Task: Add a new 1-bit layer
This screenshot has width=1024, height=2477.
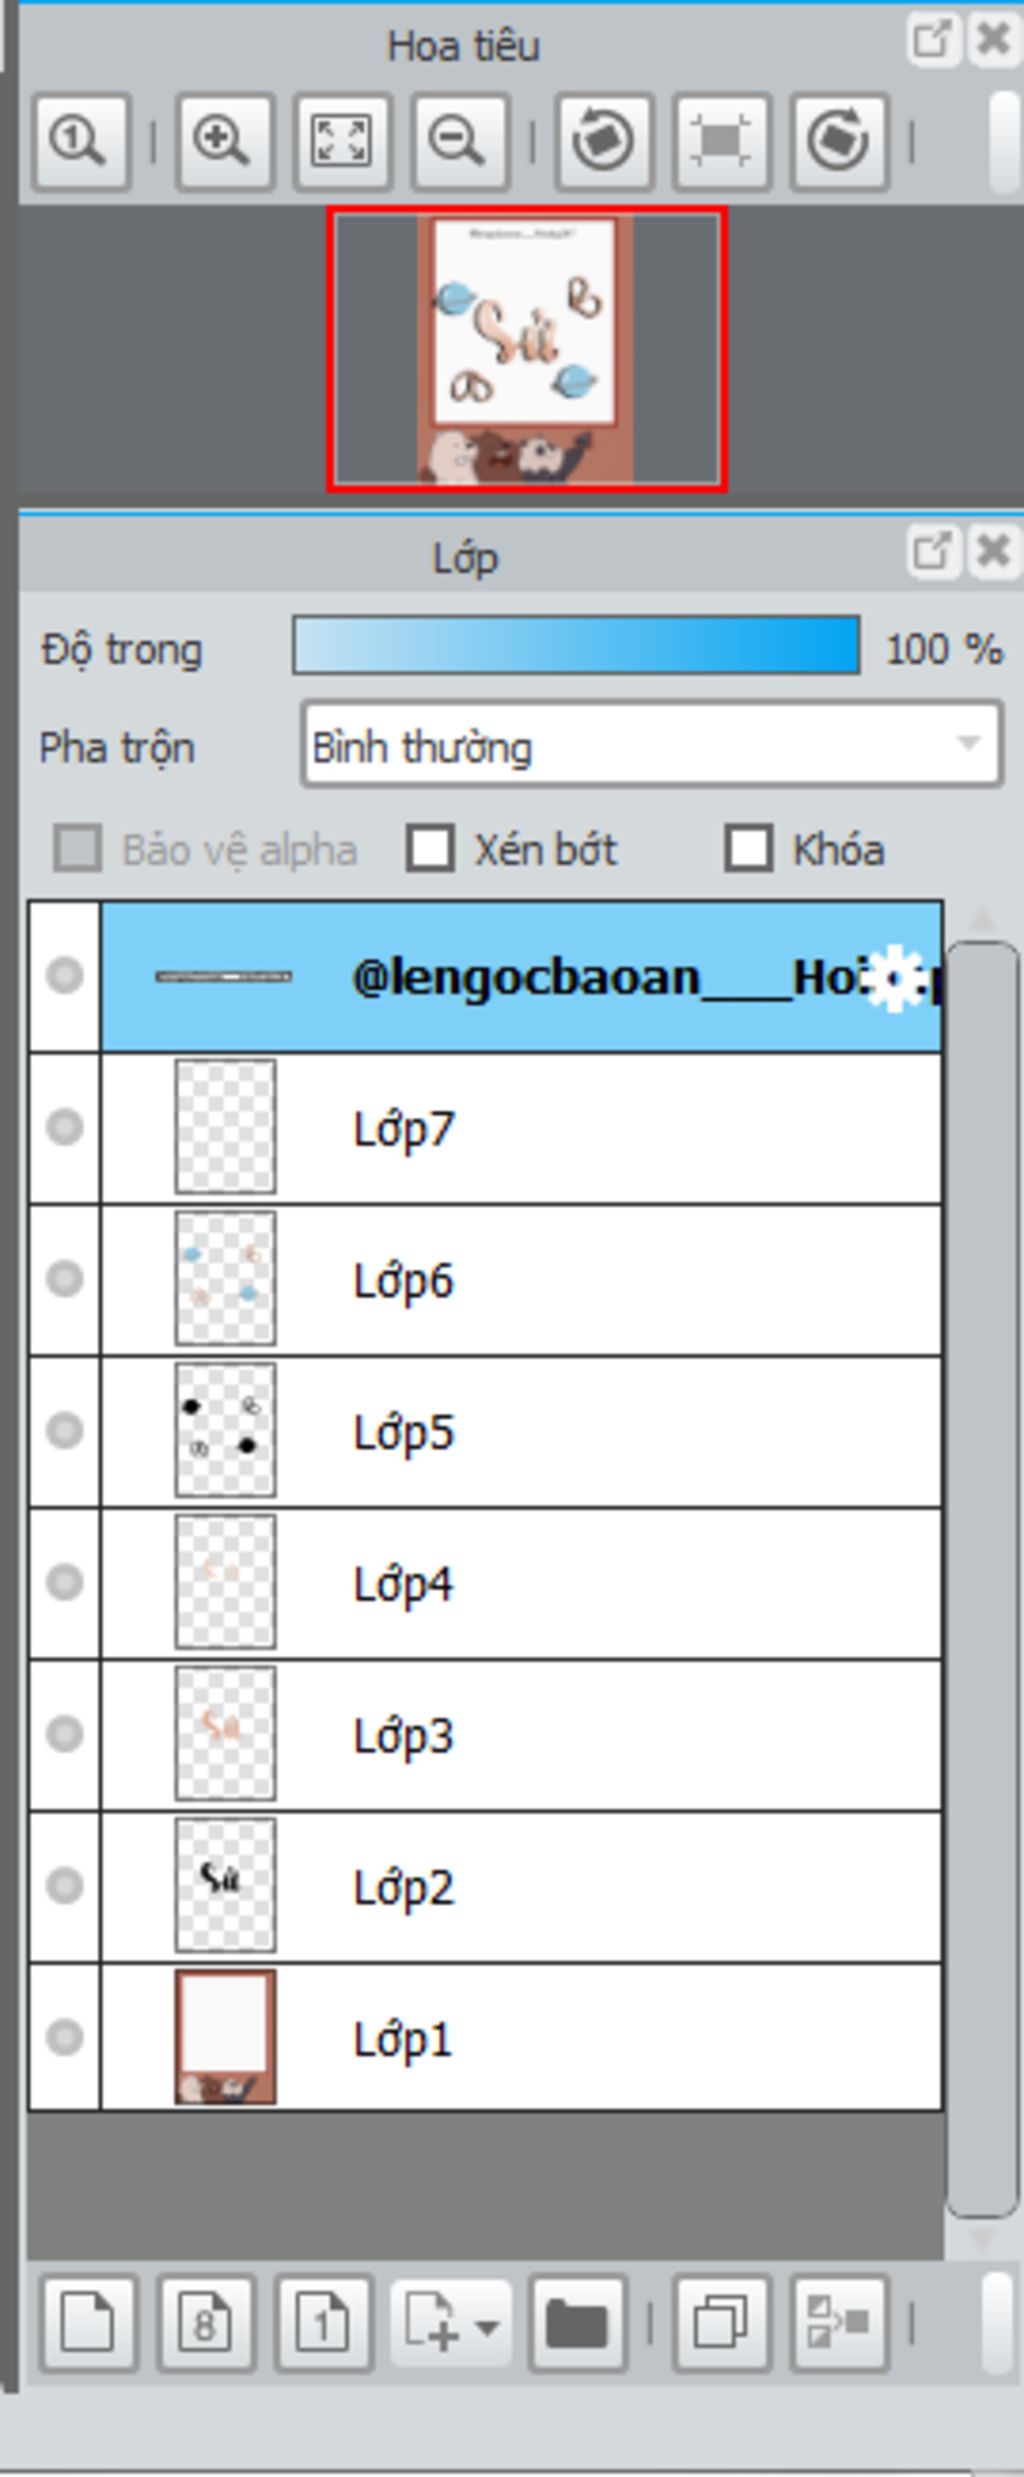Action: (323, 2323)
